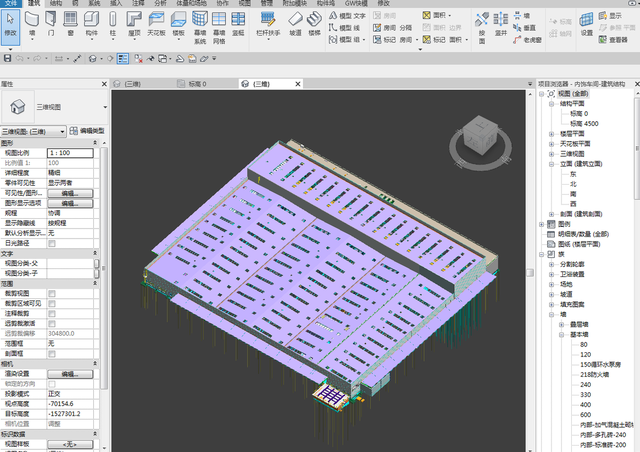Image resolution: width=640 pixels, height=452 pixels.
Task: Click the 按面 (By Face) opening tool
Action: pos(482,27)
